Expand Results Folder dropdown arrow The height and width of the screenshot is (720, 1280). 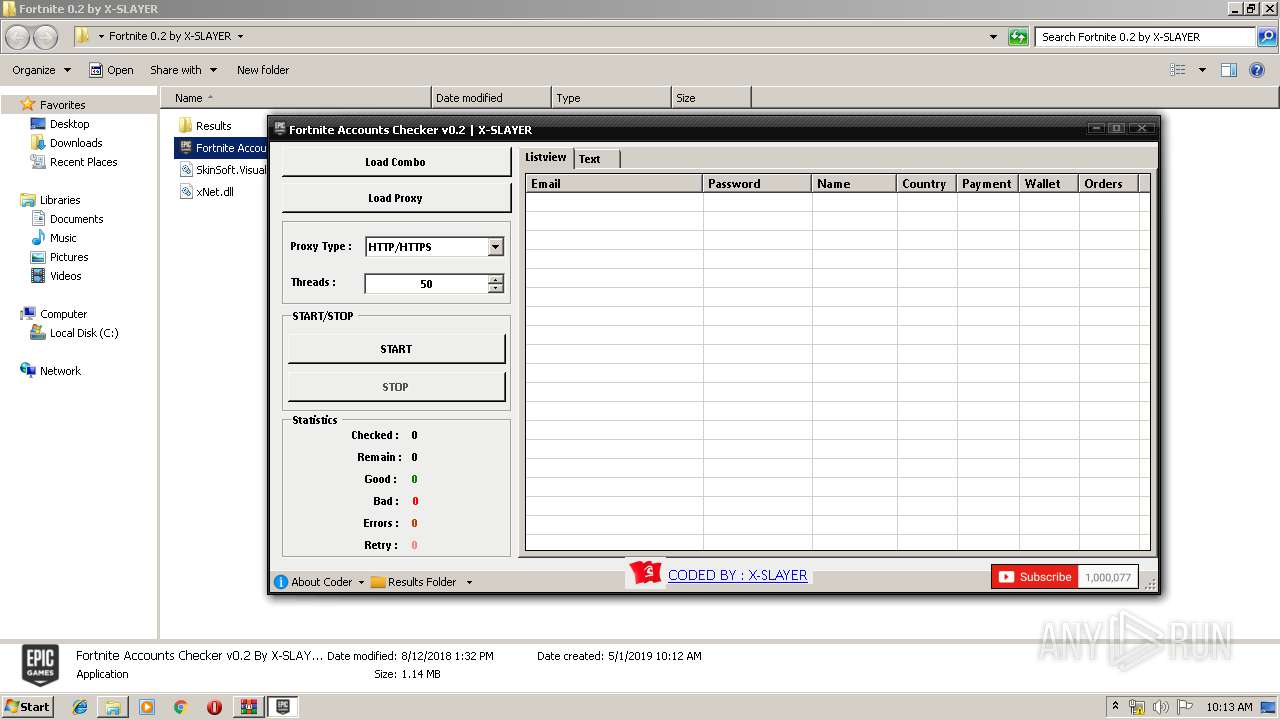click(x=469, y=582)
